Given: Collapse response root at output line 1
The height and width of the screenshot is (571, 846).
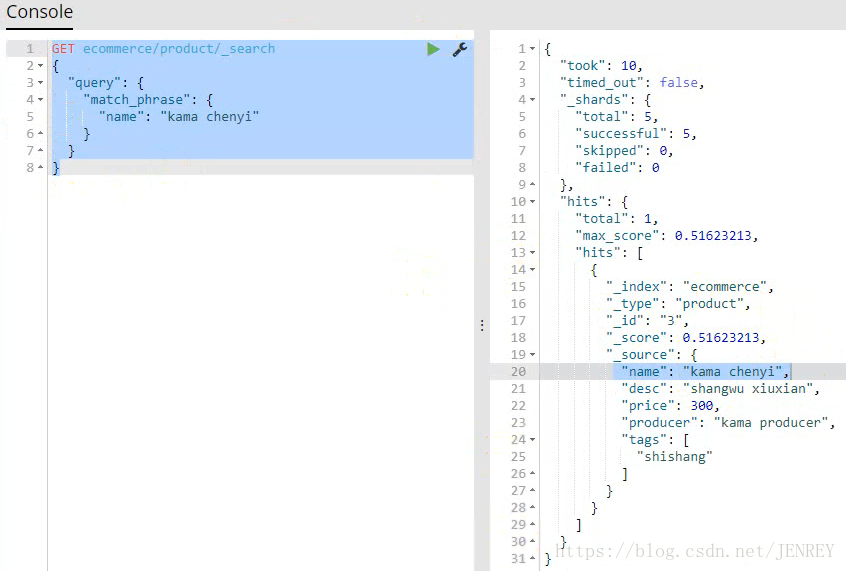Looking at the screenshot, I should [x=533, y=49].
